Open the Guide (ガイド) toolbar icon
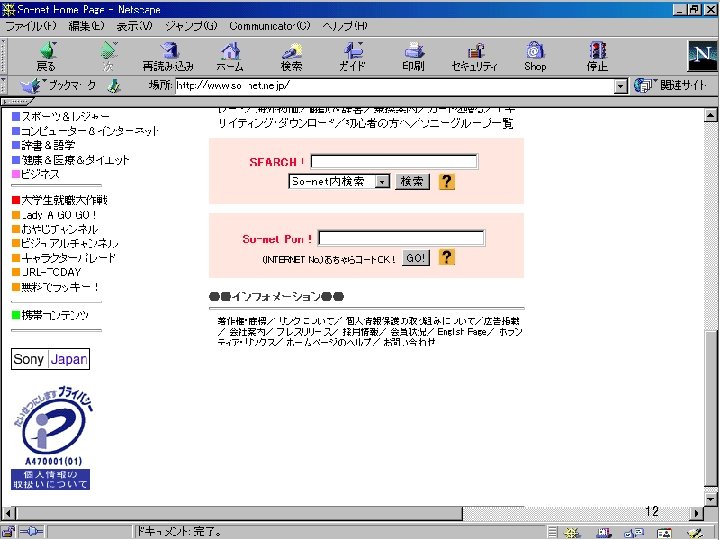 352,56
